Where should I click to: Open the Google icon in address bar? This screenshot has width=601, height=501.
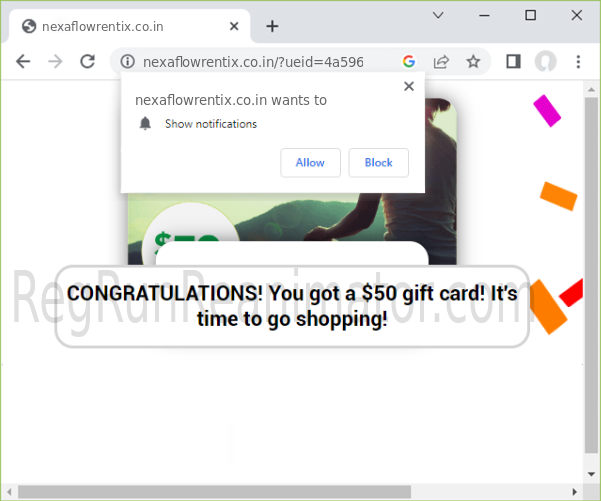pyautogui.click(x=409, y=61)
